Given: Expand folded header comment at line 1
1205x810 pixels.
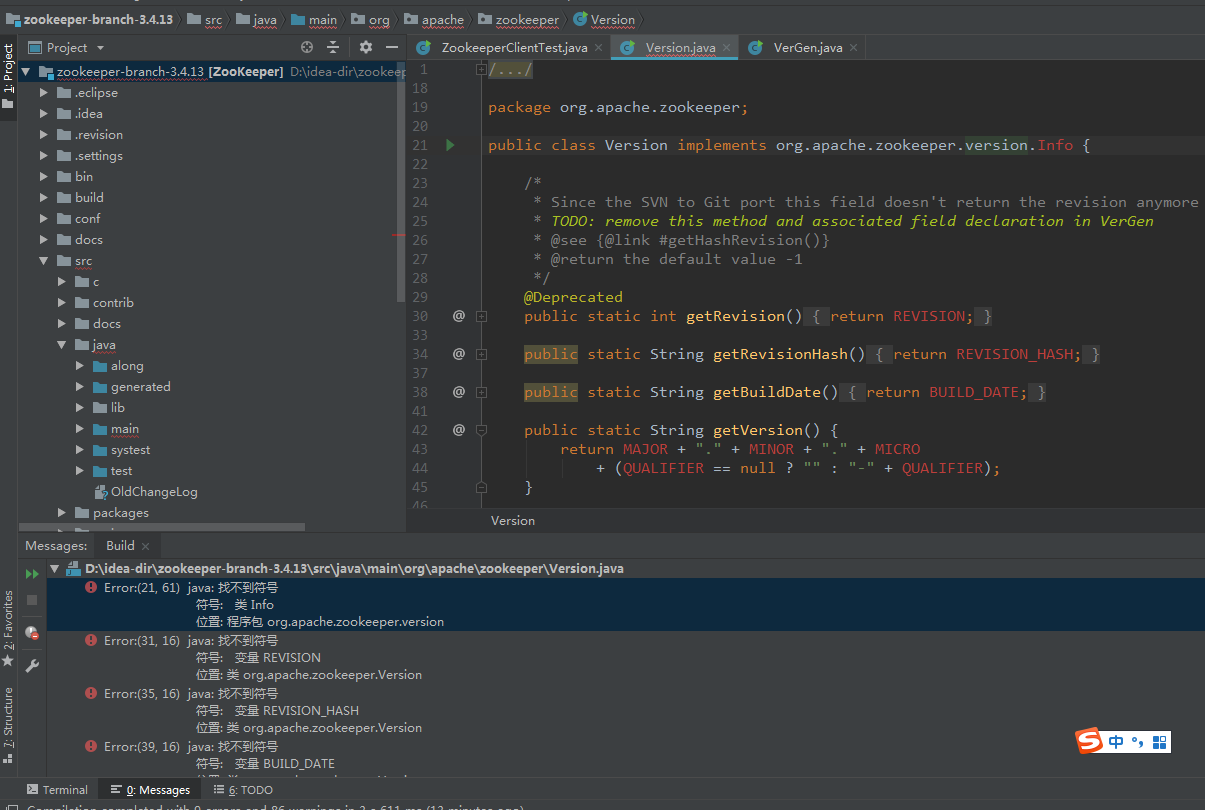Looking at the screenshot, I should 481,69.
